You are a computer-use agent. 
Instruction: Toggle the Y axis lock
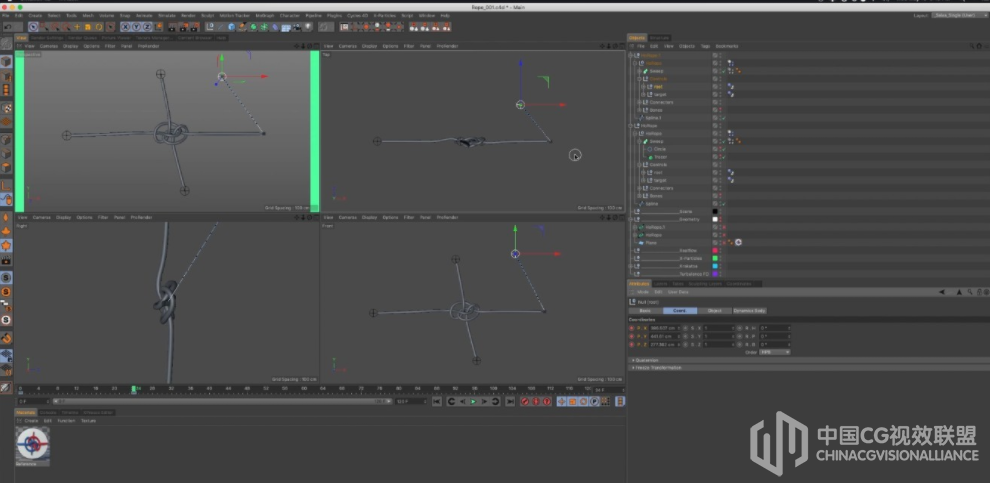pos(136,27)
